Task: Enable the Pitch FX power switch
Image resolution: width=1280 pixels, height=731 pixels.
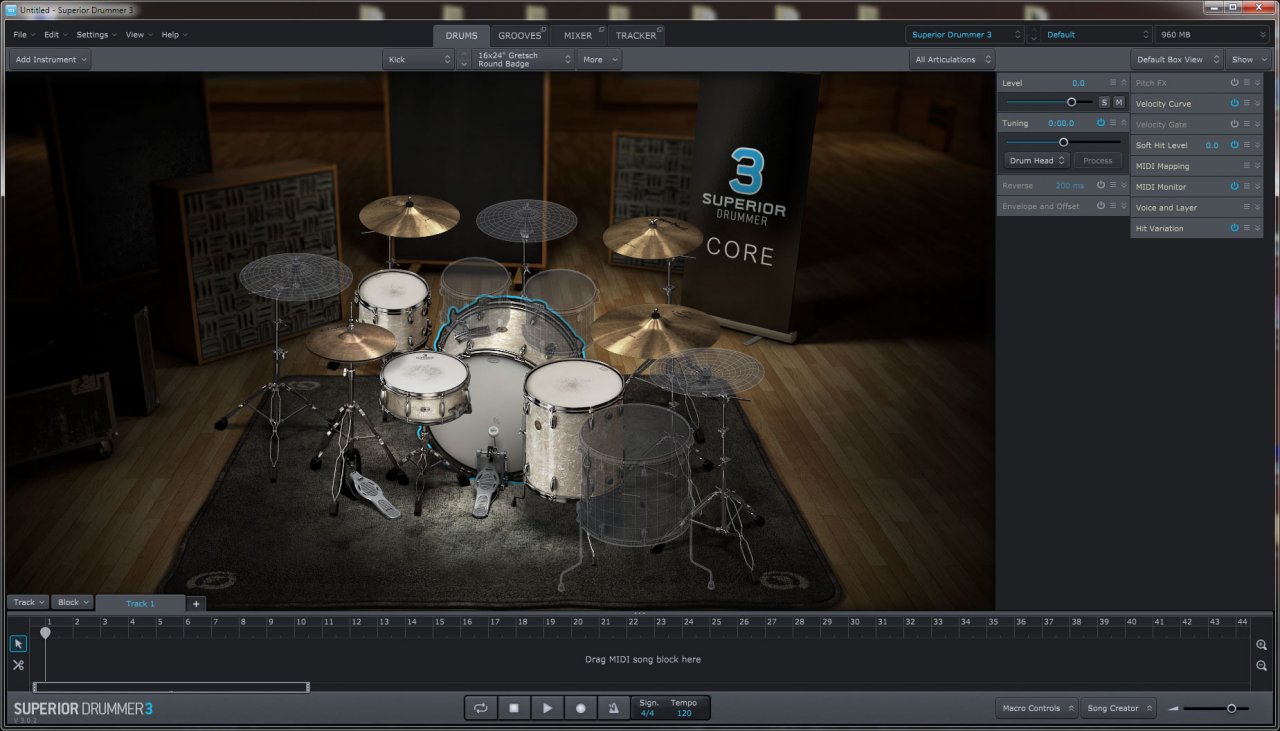Action: tap(1234, 83)
